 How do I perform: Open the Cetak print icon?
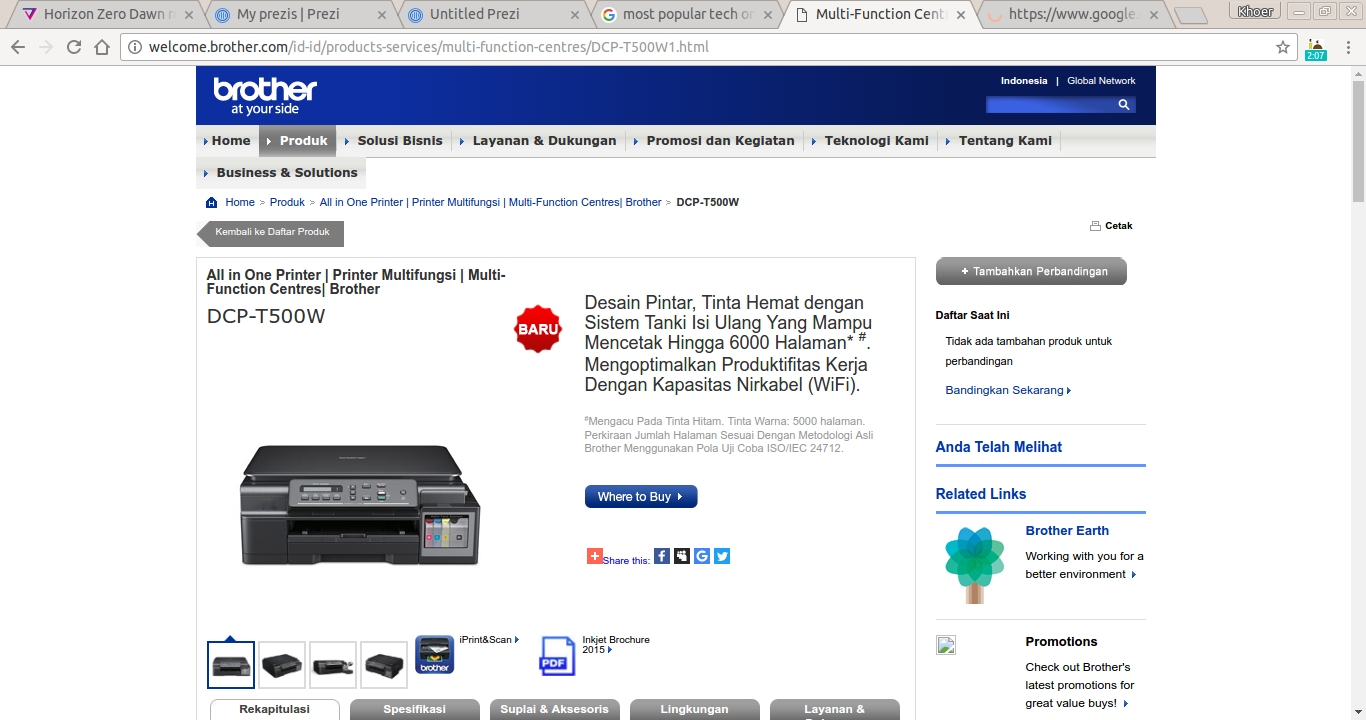(1097, 225)
